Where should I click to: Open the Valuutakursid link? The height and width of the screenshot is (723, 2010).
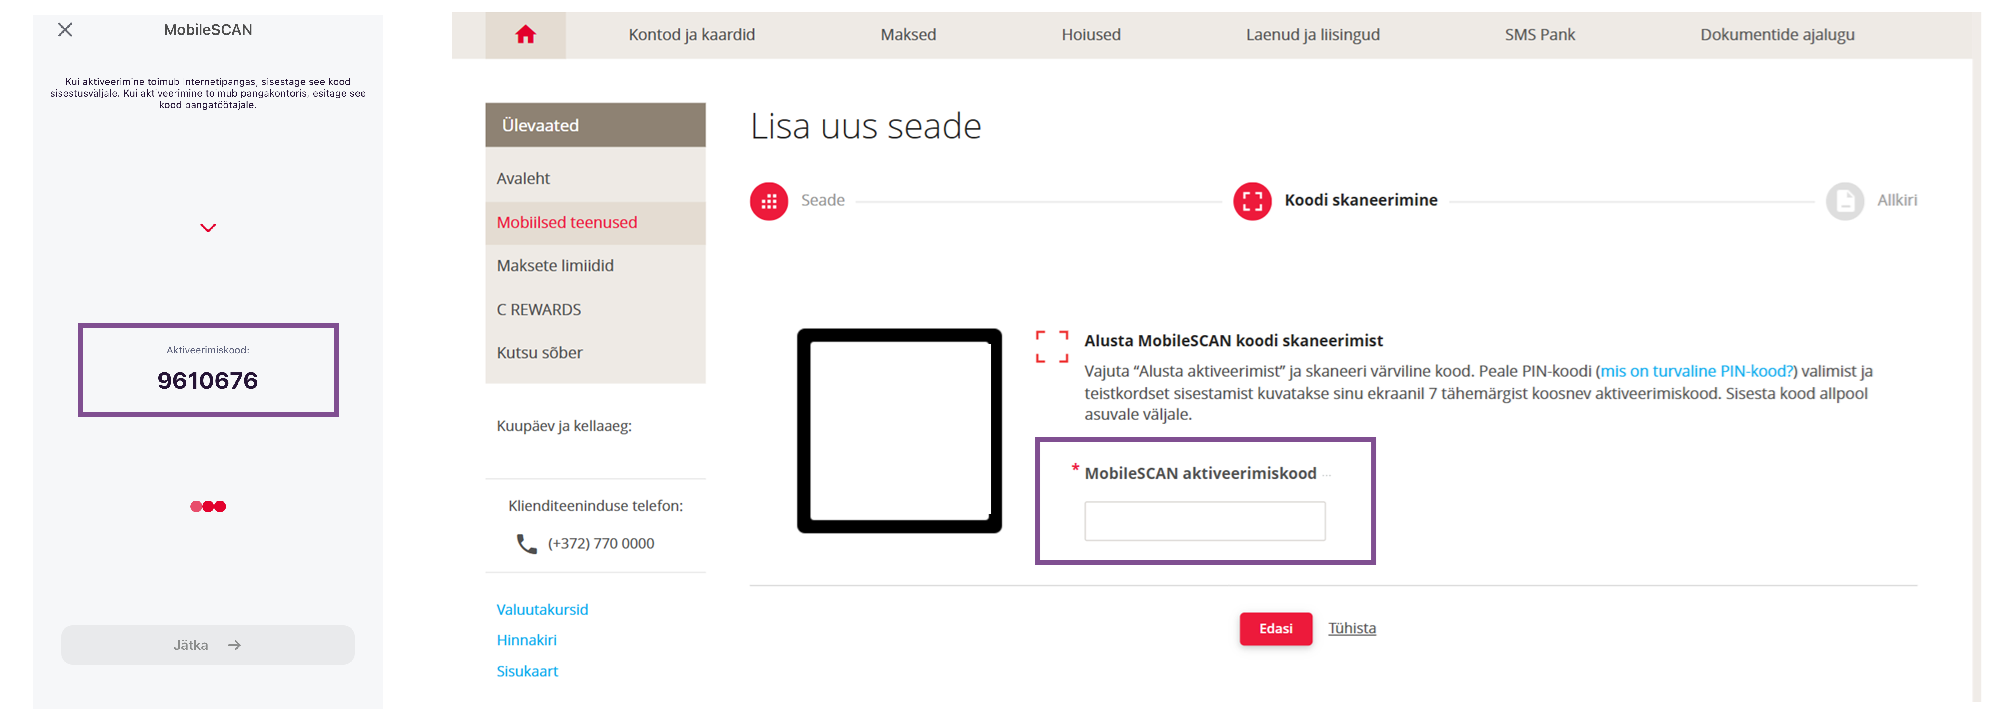pos(542,609)
